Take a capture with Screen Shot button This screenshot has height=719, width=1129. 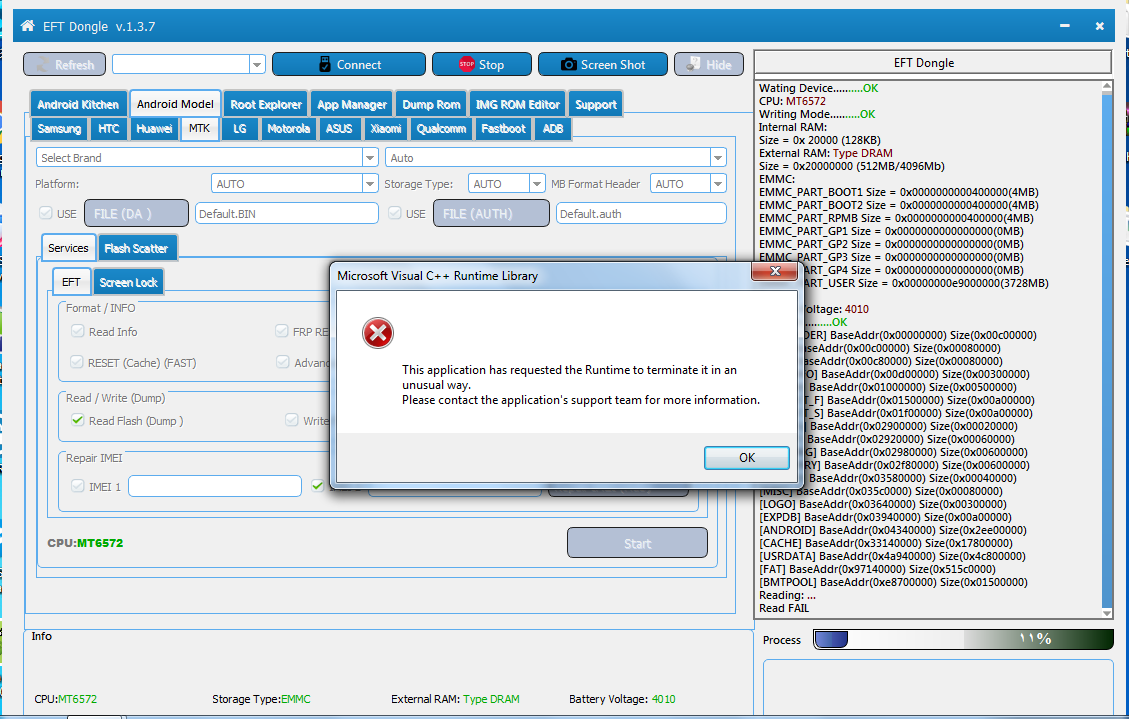click(x=603, y=64)
